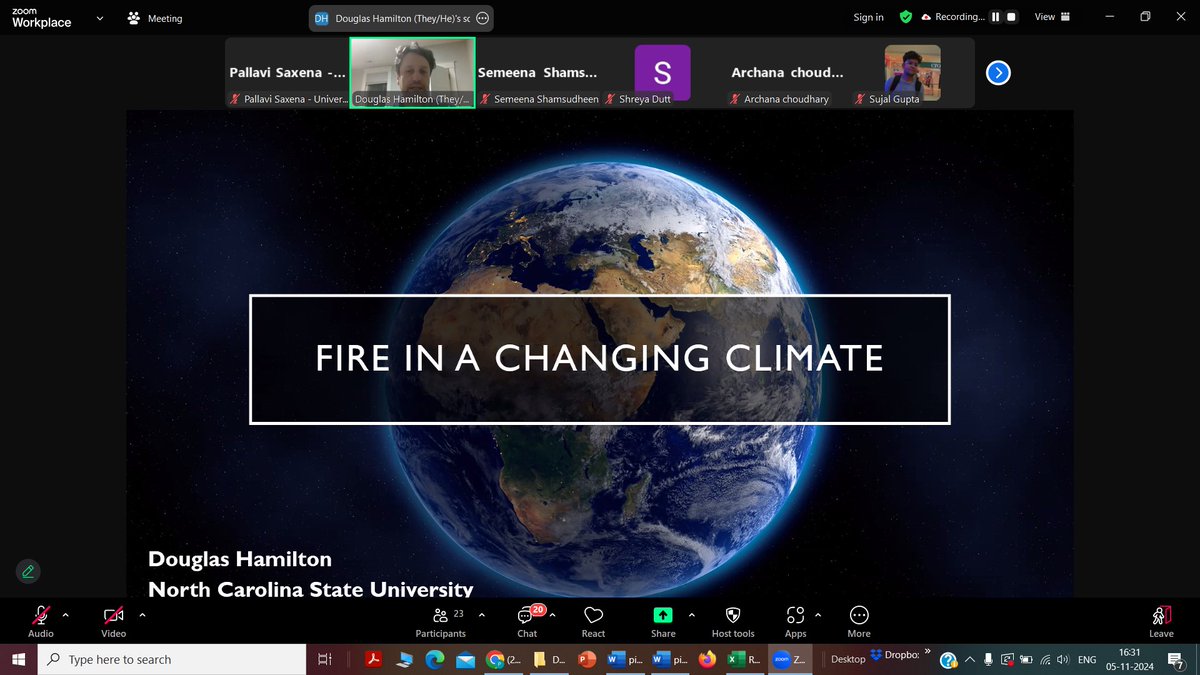Click the React heart icon
Image resolution: width=1200 pixels, height=675 pixels.
593,615
